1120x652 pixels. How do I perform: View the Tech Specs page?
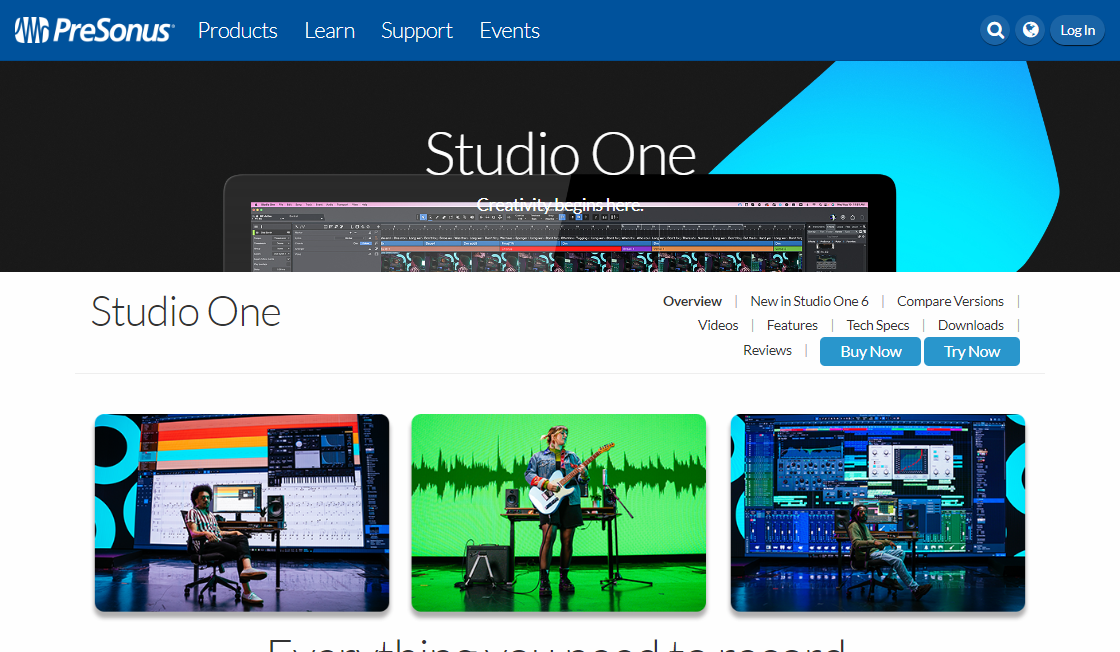(877, 325)
